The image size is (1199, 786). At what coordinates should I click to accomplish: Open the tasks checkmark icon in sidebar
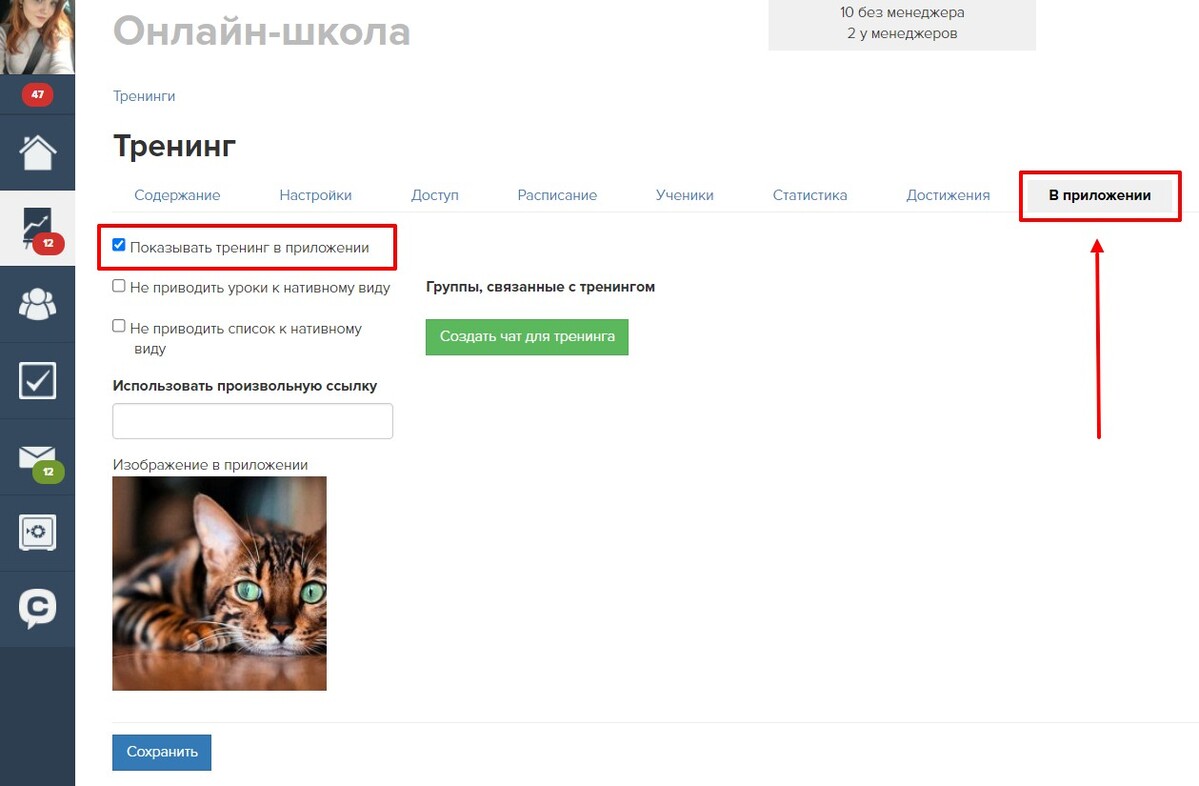click(x=37, y=380)
